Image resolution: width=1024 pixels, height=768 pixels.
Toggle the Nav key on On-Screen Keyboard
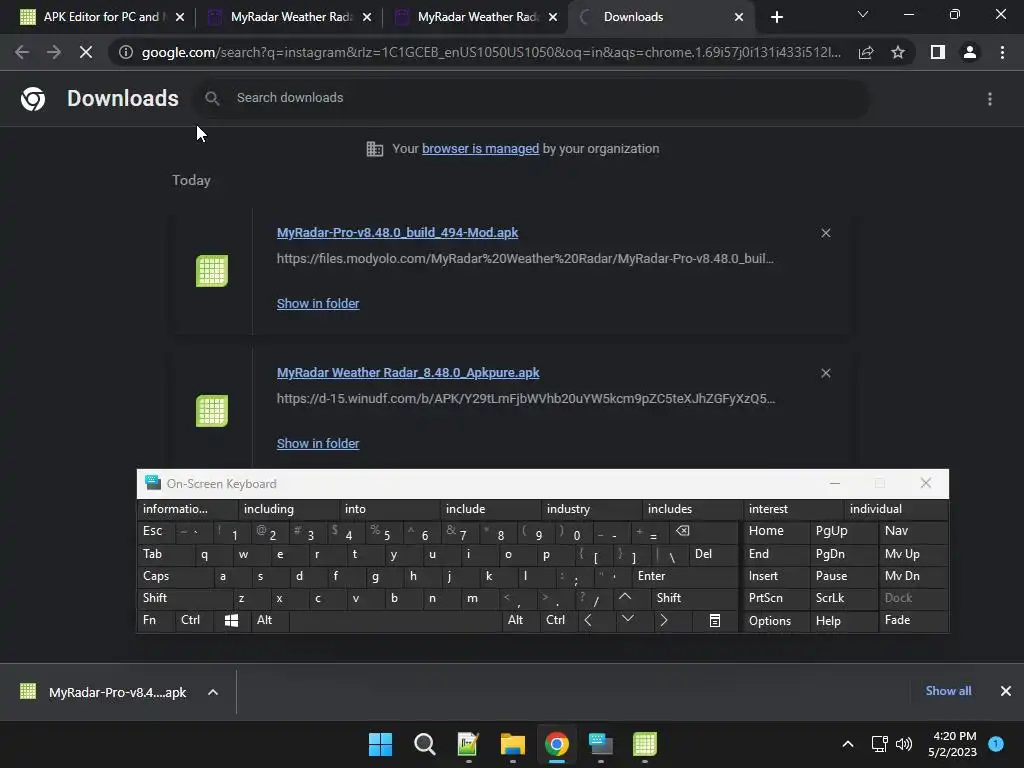913,532
